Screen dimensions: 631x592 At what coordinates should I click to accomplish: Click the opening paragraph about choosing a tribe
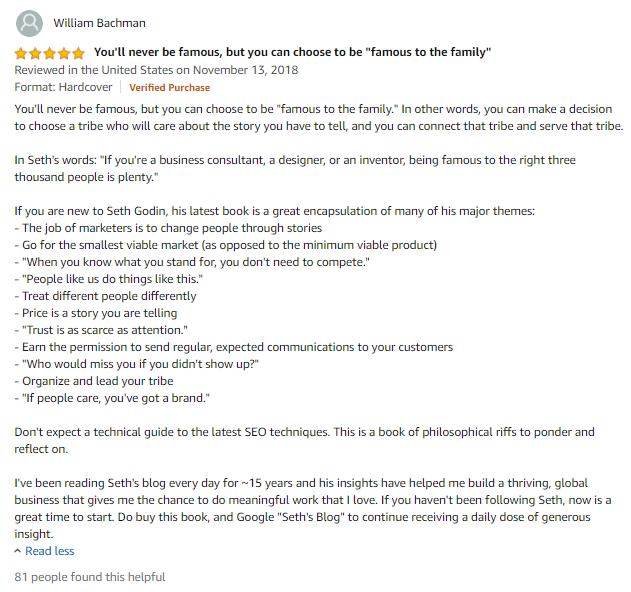click(319, 118)
